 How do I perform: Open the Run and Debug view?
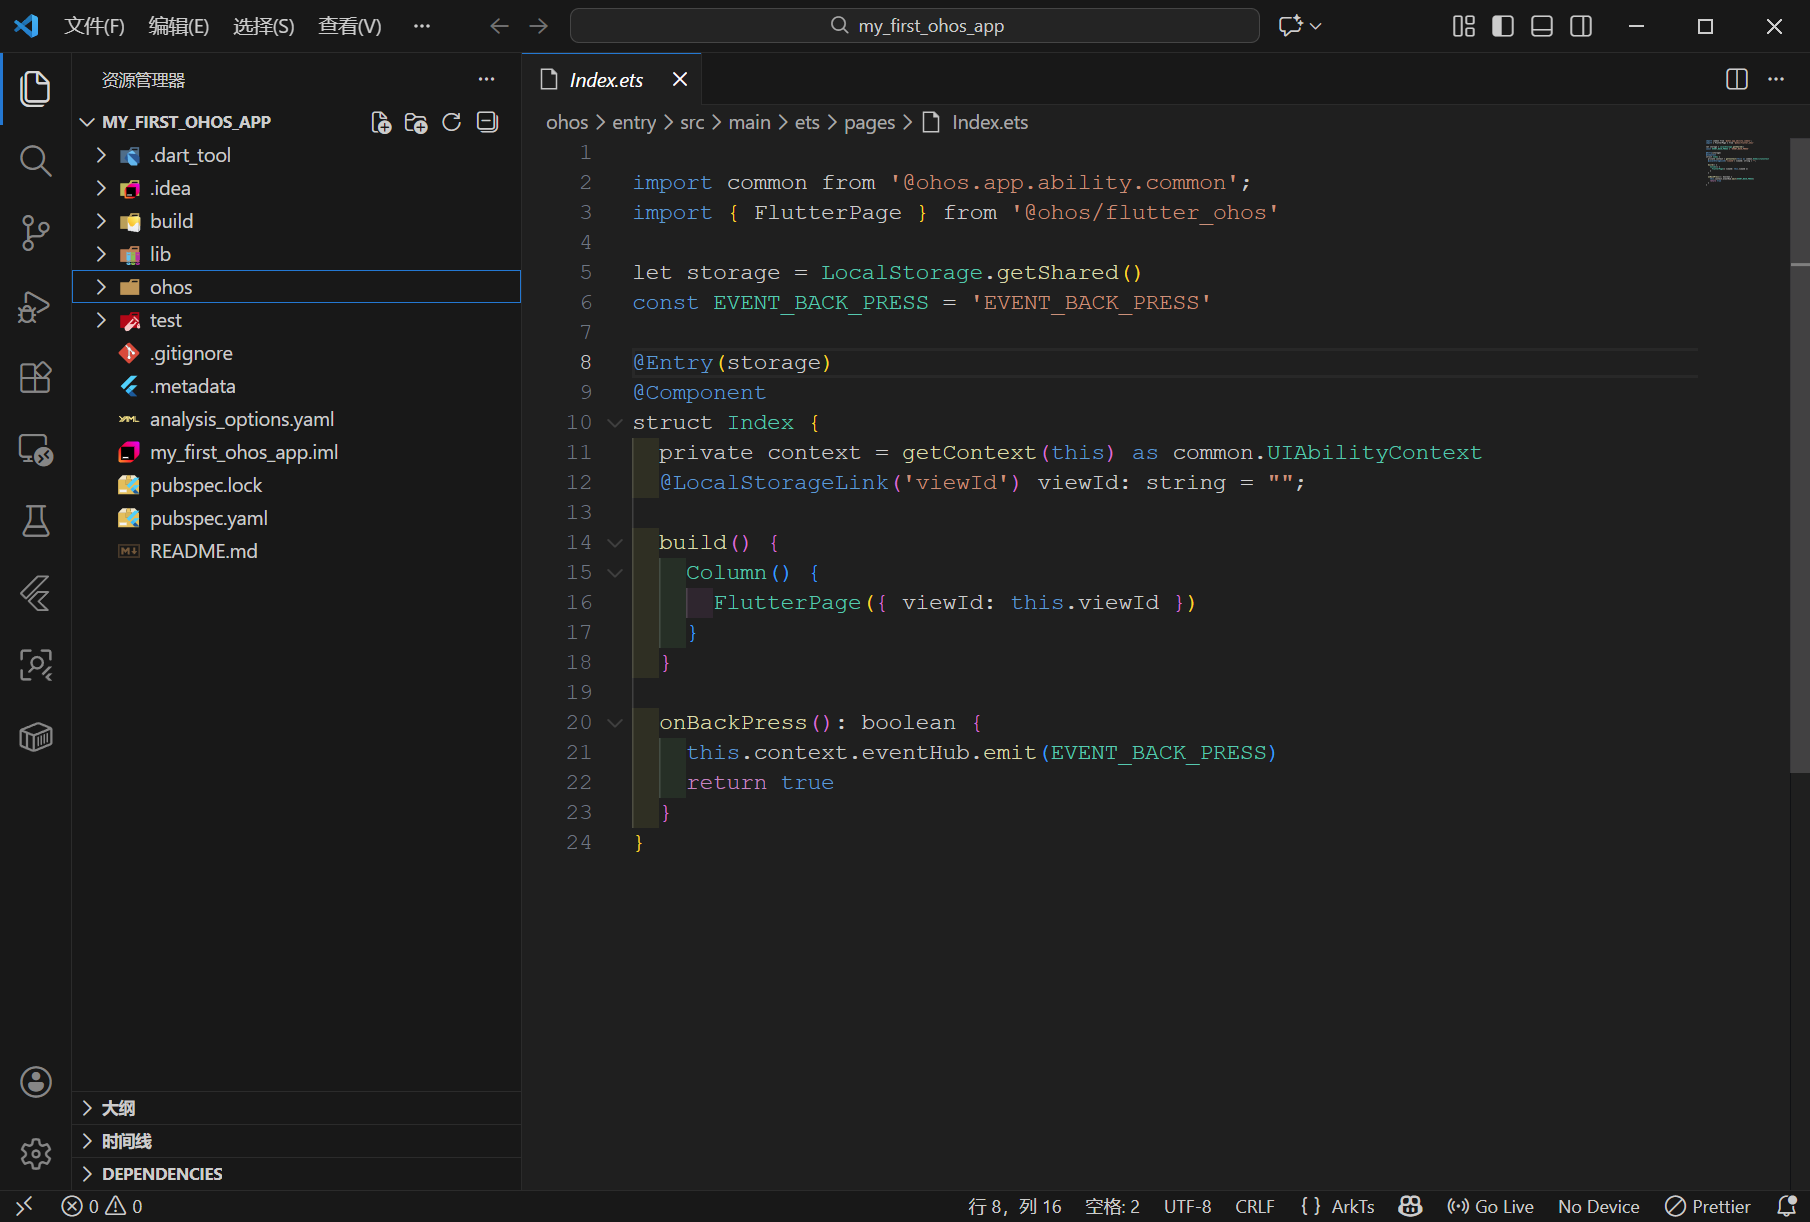coord(36,305)
